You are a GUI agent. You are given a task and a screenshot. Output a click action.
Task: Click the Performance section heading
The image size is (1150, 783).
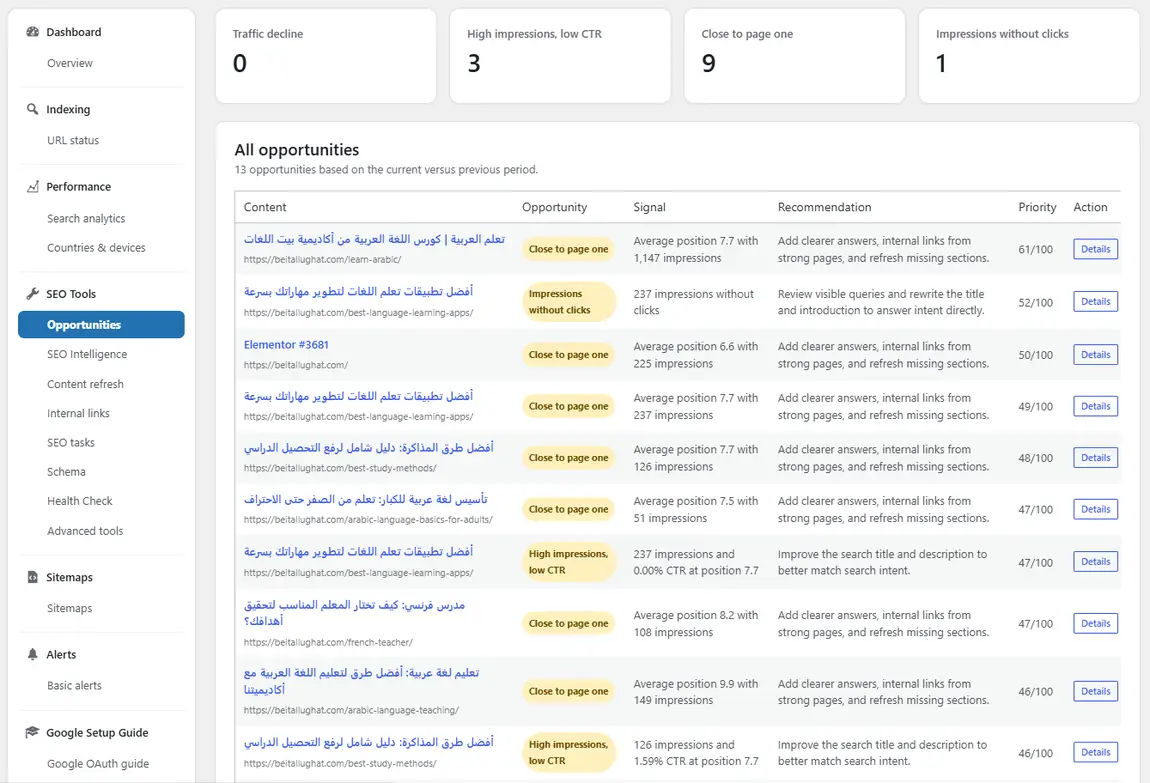click(78, 186)
